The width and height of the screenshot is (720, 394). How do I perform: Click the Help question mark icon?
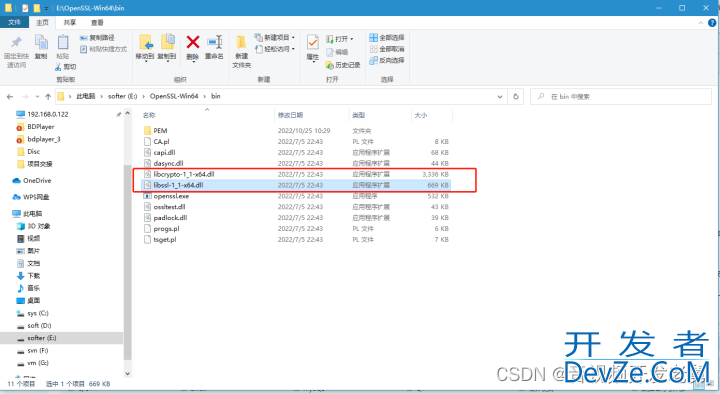[713, 23]
